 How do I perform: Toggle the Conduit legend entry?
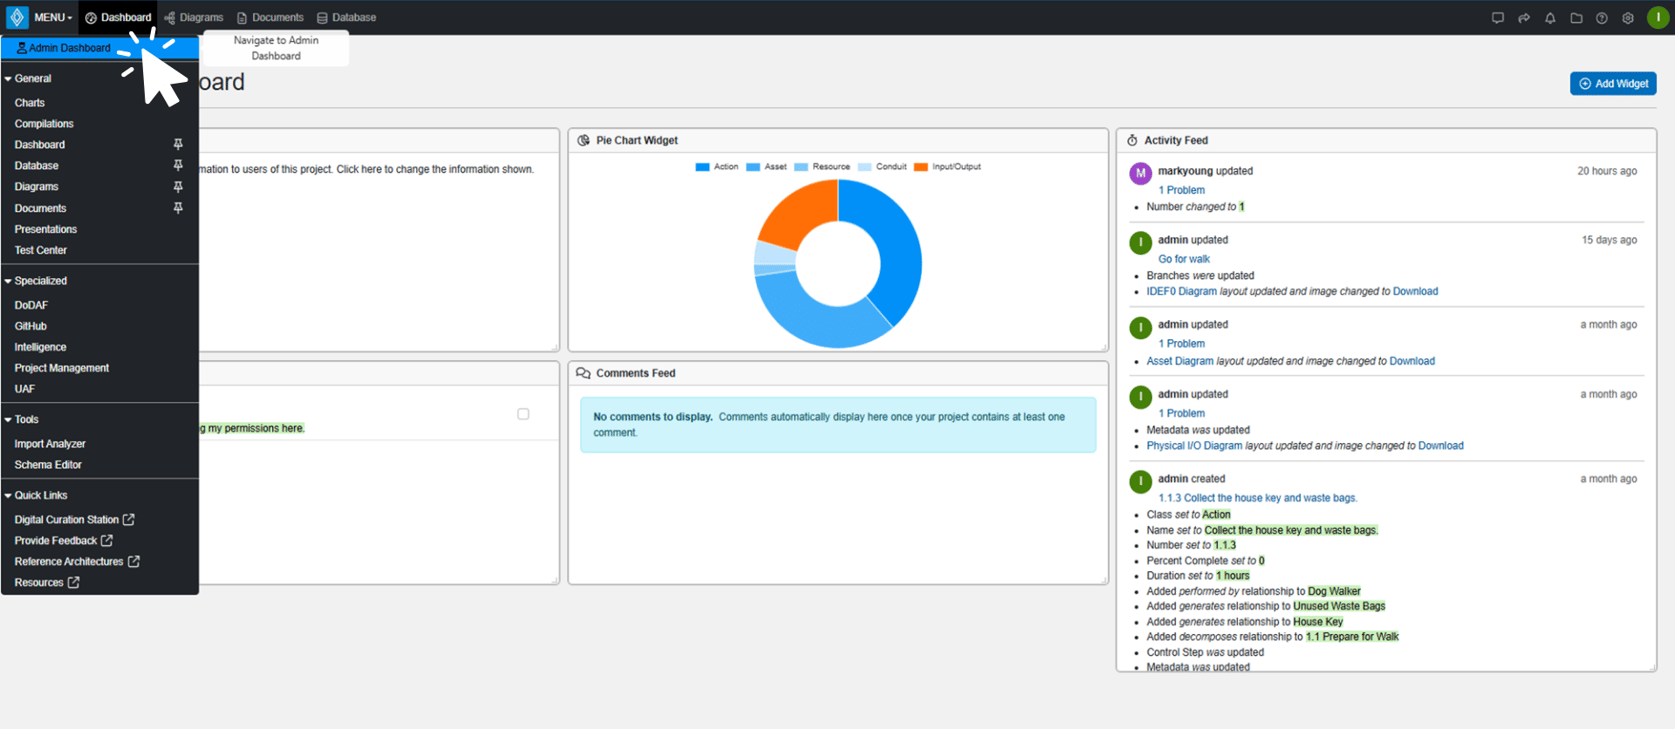click(x=883, y=167)
